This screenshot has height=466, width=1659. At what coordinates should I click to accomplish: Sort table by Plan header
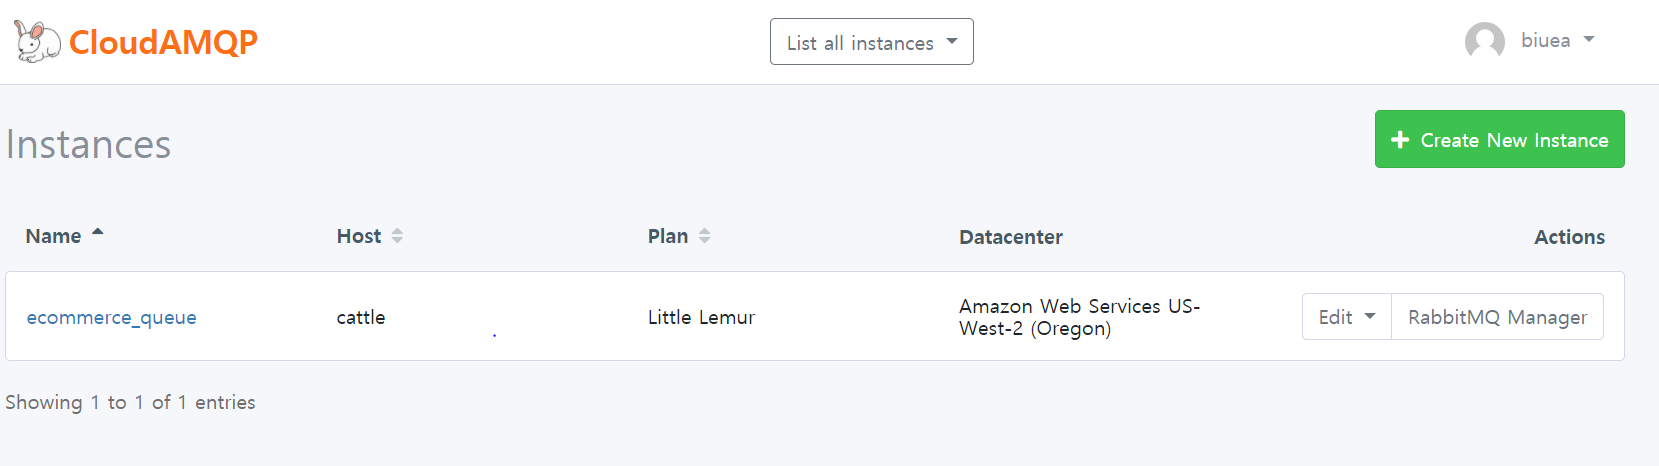click(668, 236)
